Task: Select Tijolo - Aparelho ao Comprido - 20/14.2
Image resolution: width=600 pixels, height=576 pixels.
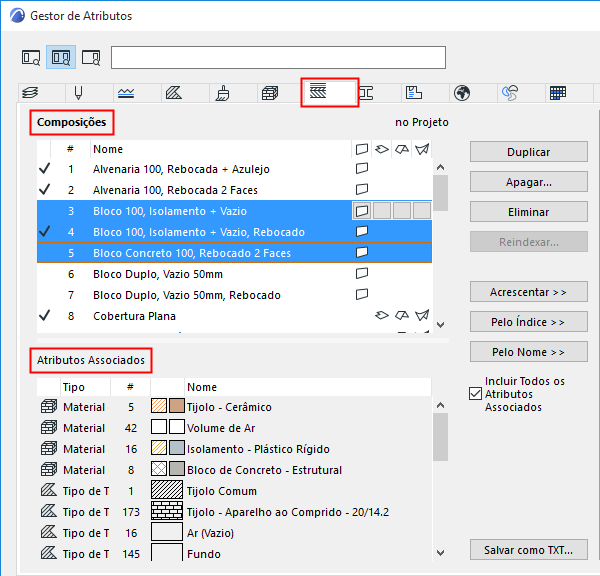Action: (x=234, y=512)
